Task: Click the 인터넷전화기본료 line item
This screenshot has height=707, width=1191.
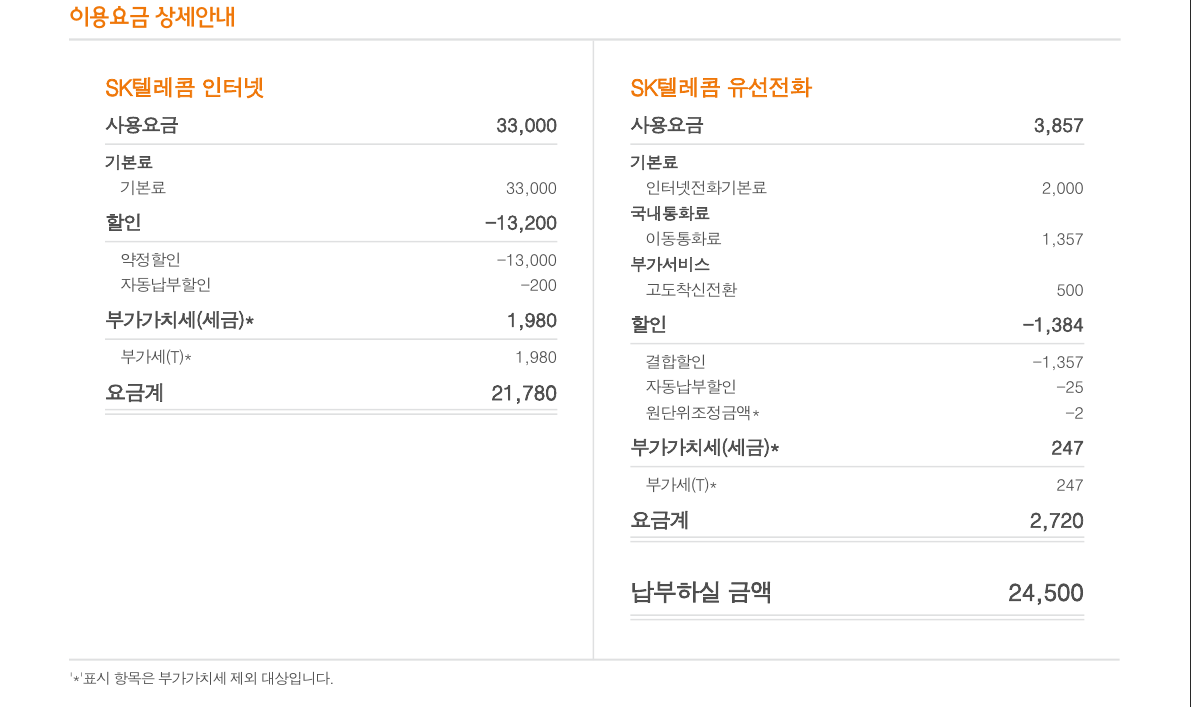Action: coord(706,188)
